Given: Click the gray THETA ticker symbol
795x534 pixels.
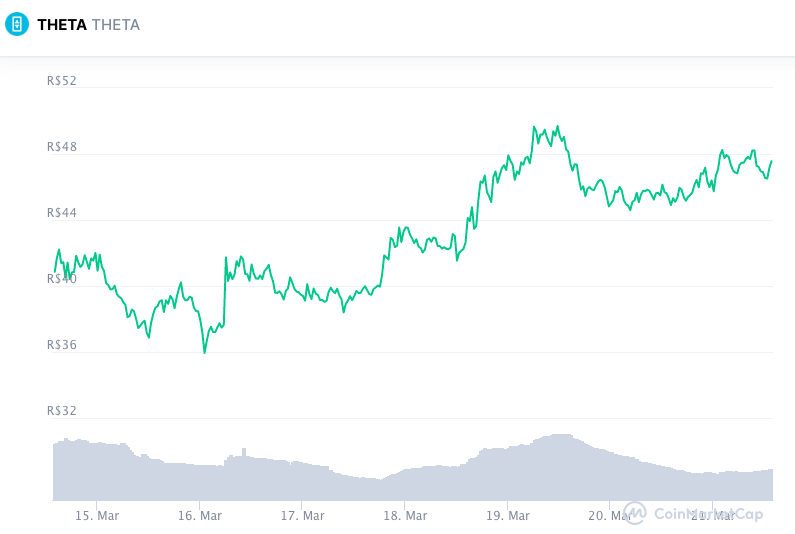Looking at the screenshot, I should (x=116, y=25).
